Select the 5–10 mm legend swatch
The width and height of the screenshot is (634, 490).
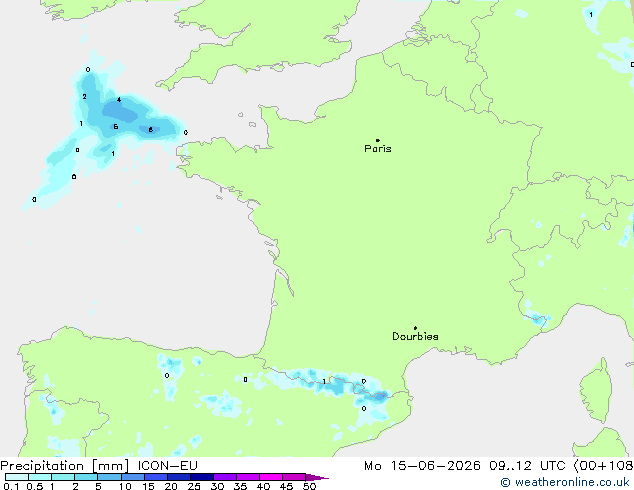109,477
